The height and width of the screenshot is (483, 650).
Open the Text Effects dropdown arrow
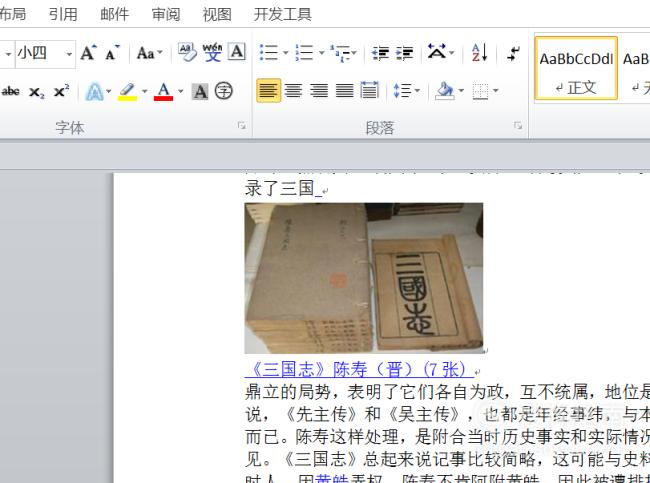click(109, 91)
